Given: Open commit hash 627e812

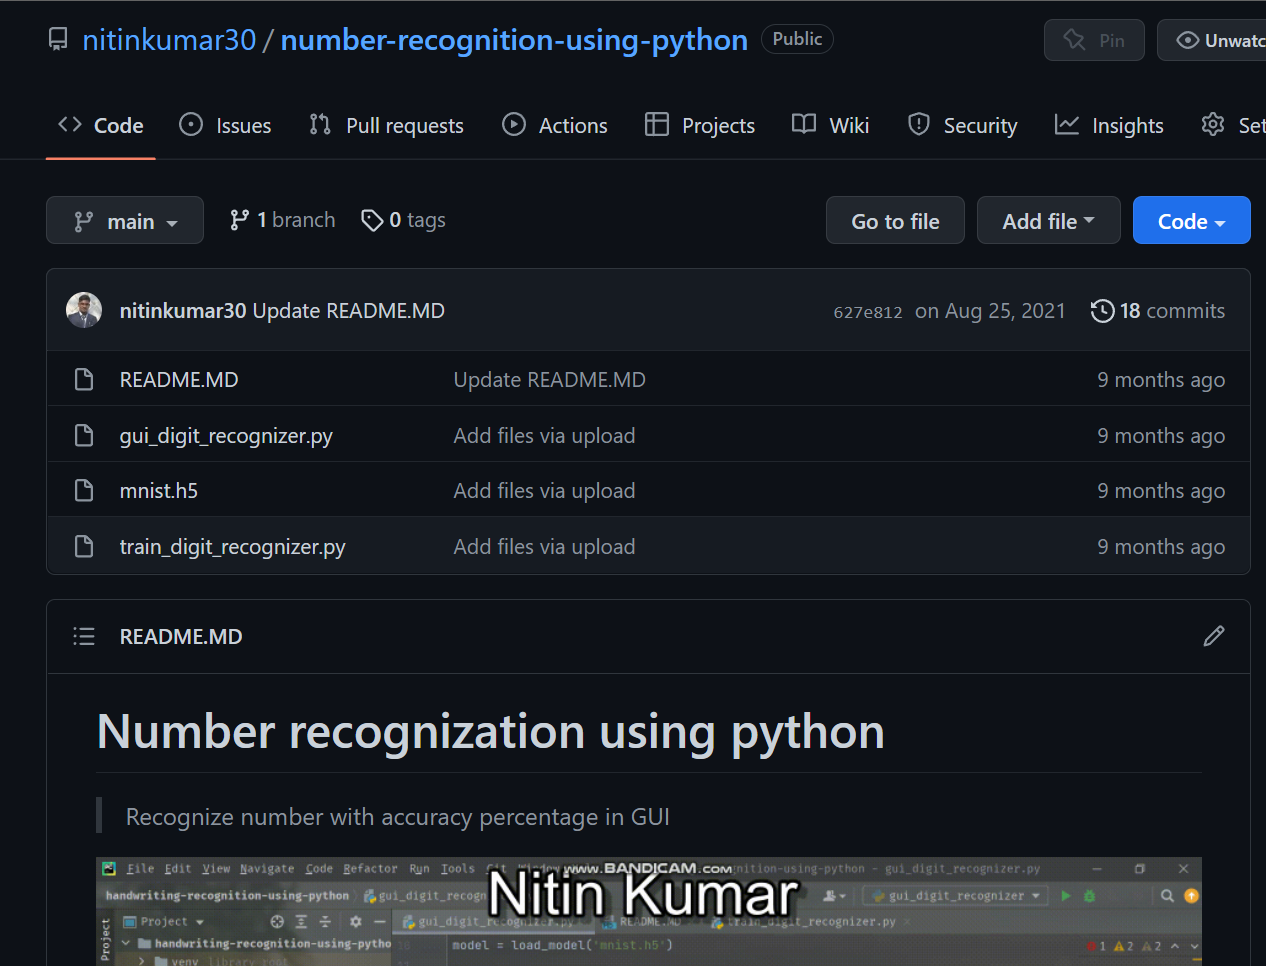Looking at the screenshot, I should pos(867,312).
